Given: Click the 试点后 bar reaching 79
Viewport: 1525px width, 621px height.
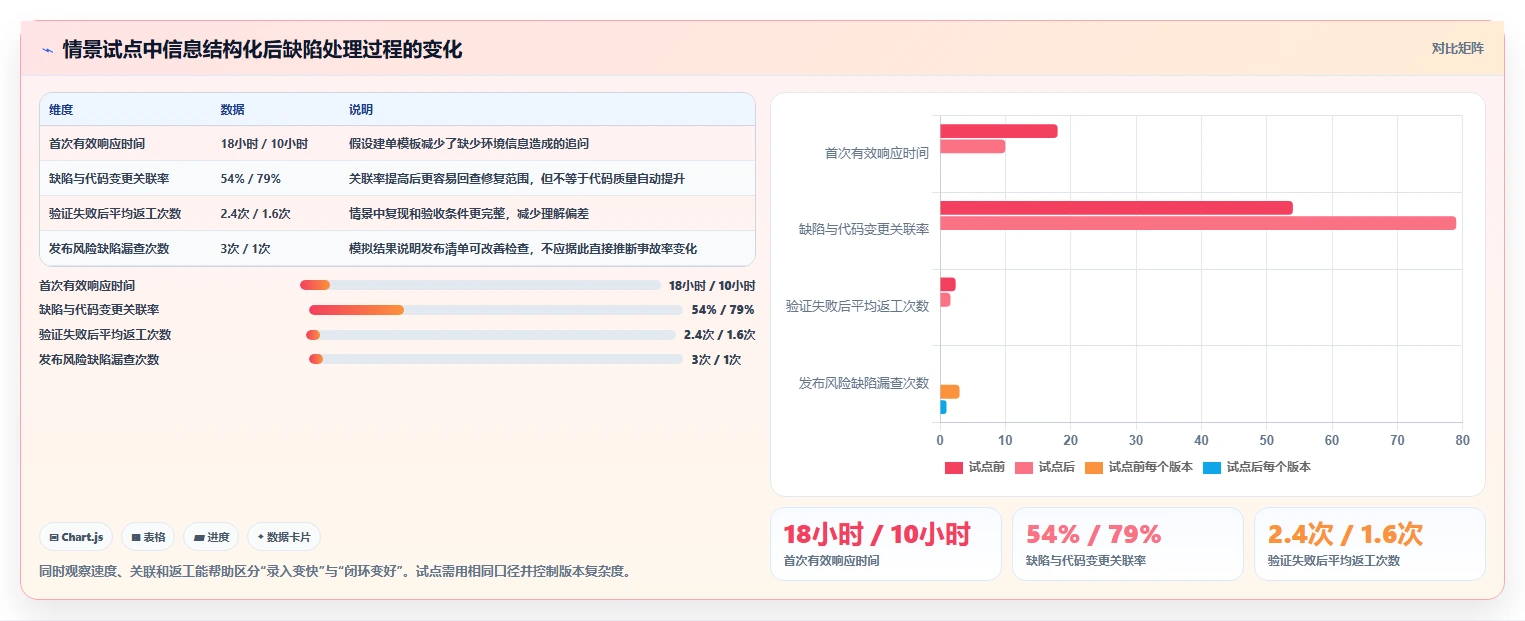Looking at the screenshot, I should pyautogui.click(x=1198, y=223).
